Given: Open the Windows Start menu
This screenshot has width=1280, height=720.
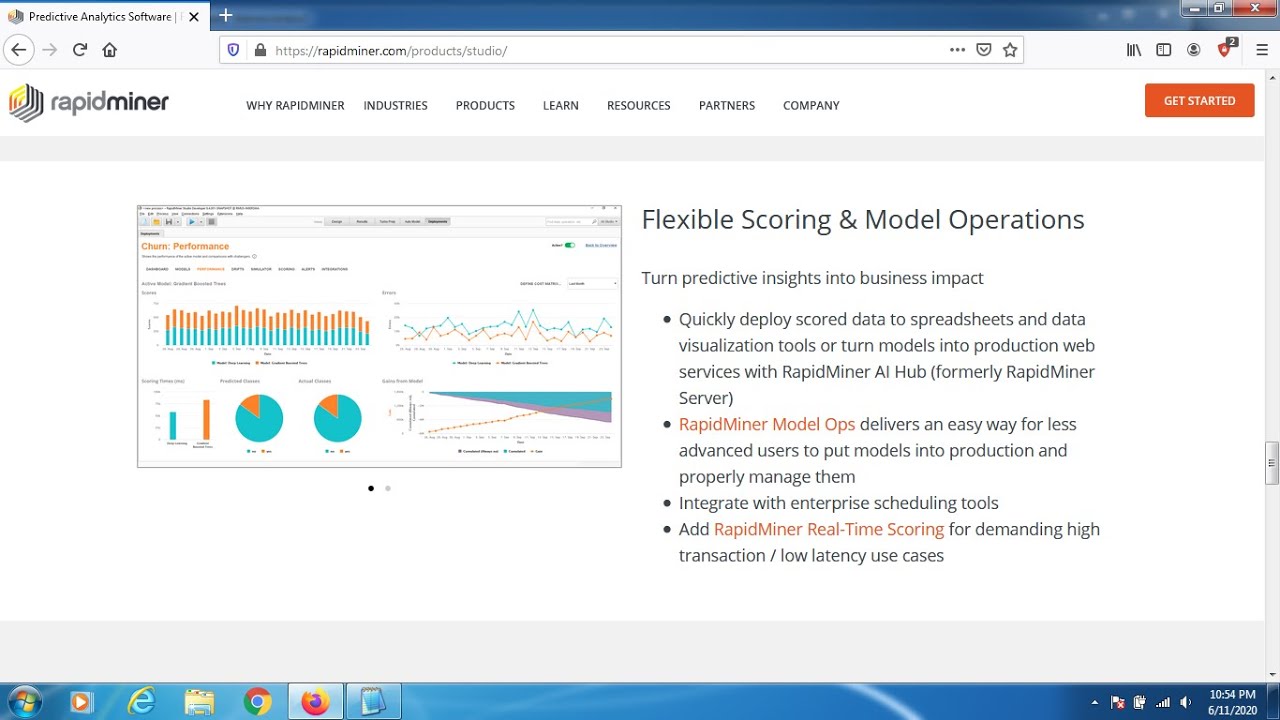Looking at the screenshot, I should 23,702.
